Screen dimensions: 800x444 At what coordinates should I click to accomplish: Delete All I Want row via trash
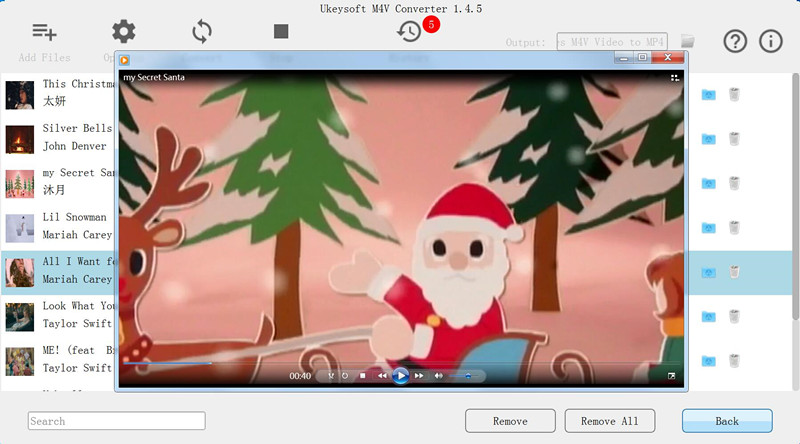click(x=734, y=272)
